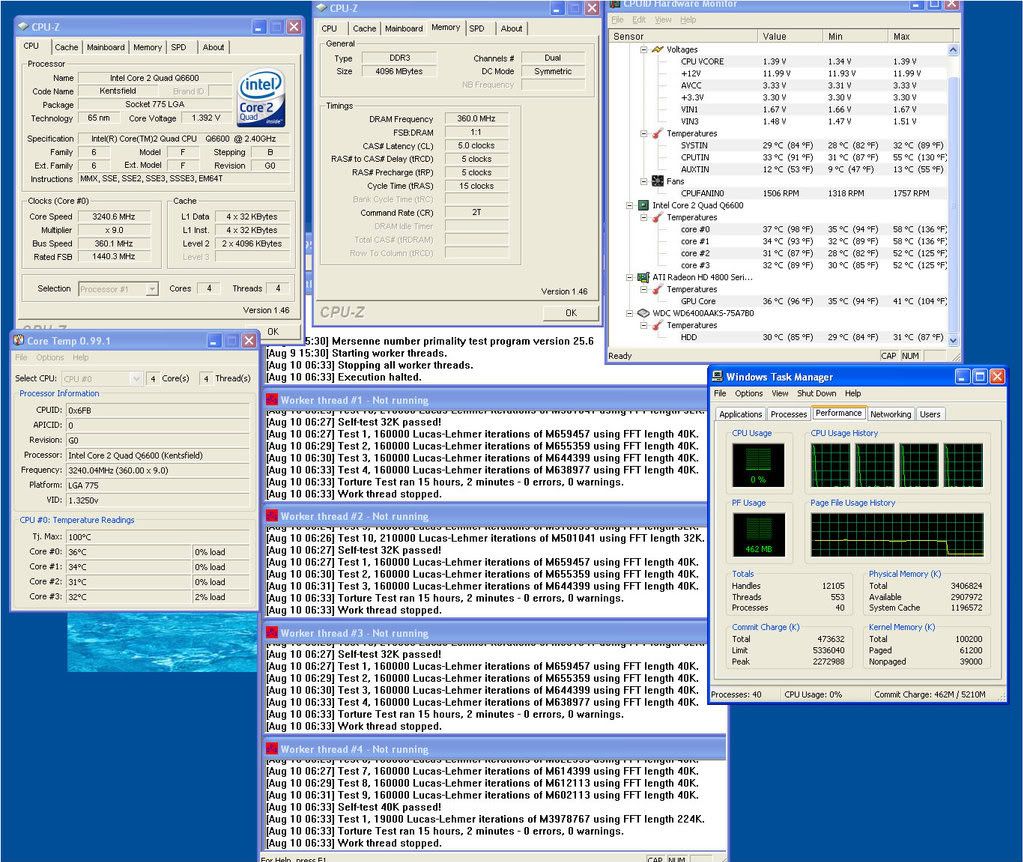This screenshot has width=1023, height=862.
Task: Collapse the Intel Core 2 Quad Q6600 node
Action: coord(630,205)
